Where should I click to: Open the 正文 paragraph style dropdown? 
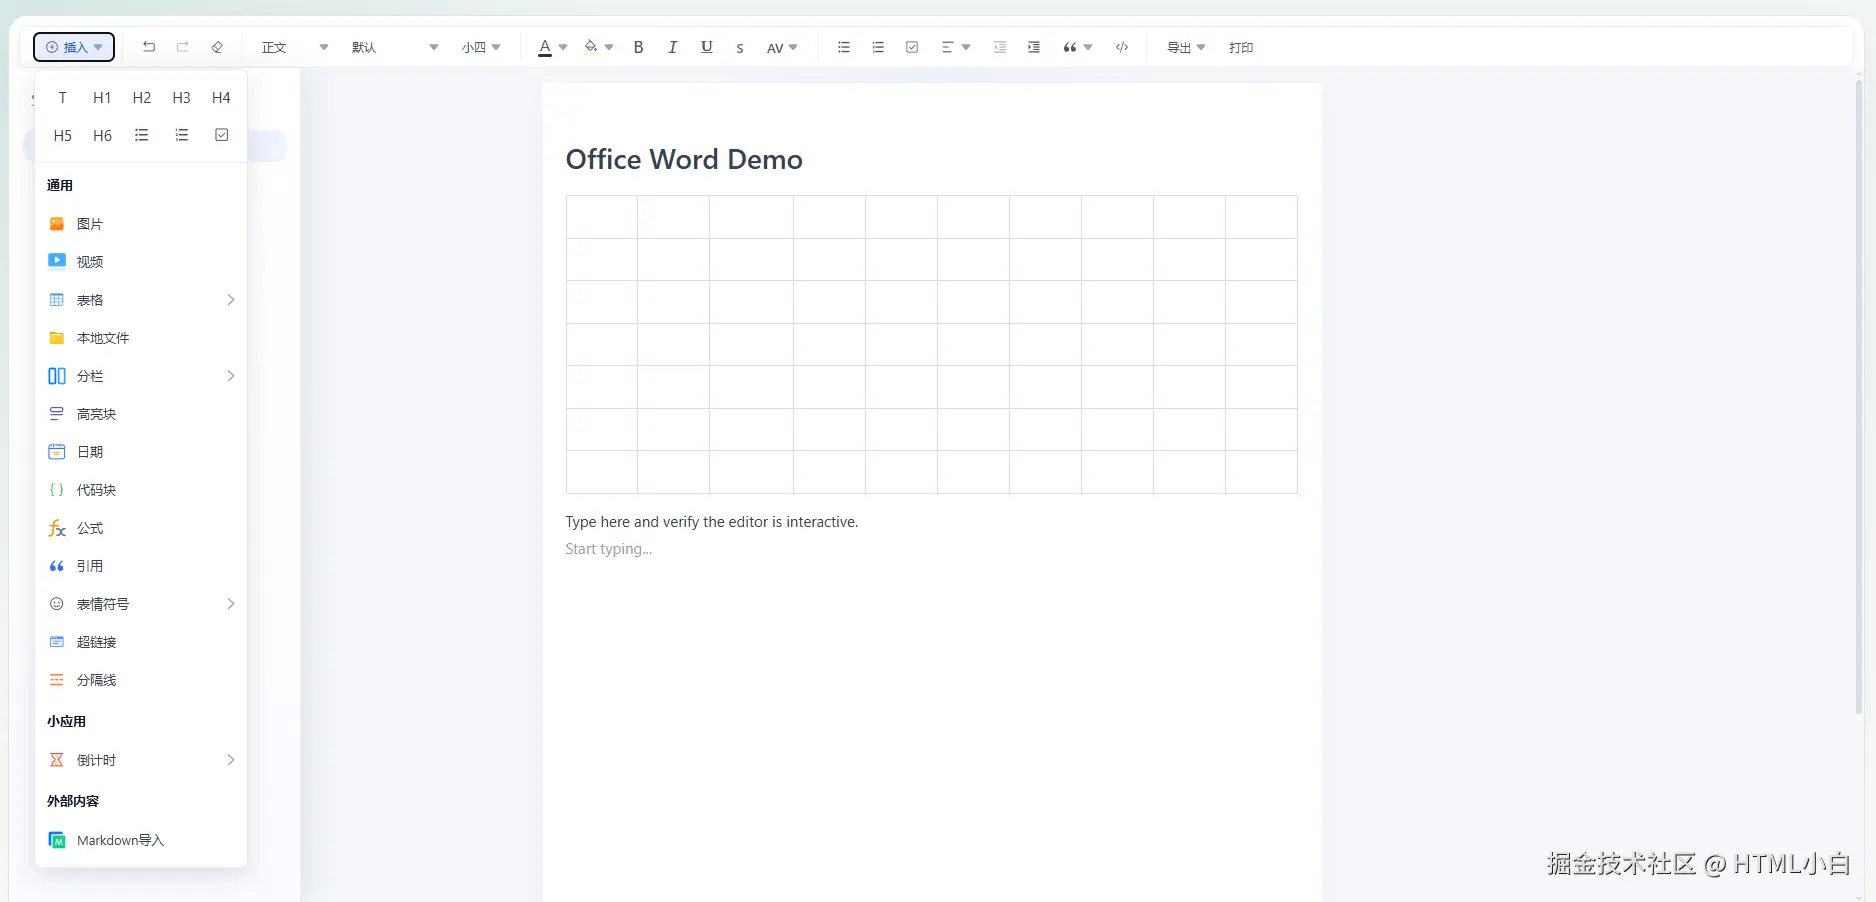294,47
